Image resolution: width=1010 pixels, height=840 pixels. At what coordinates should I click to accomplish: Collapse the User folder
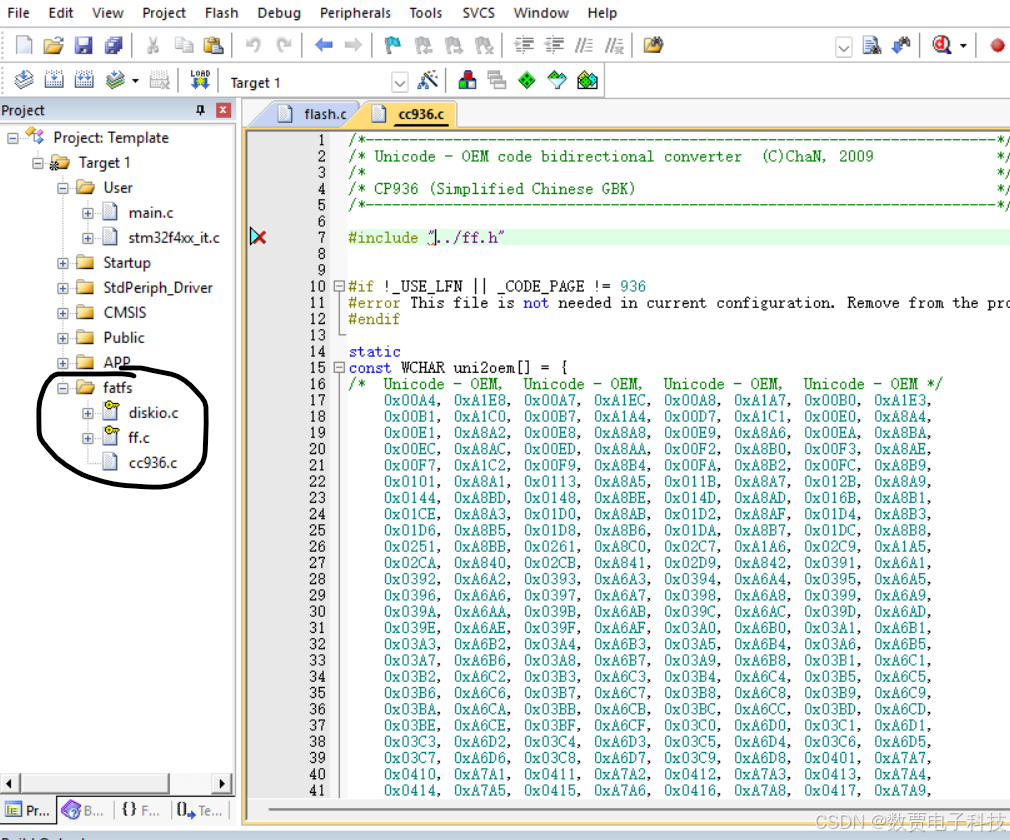[62, 188]
